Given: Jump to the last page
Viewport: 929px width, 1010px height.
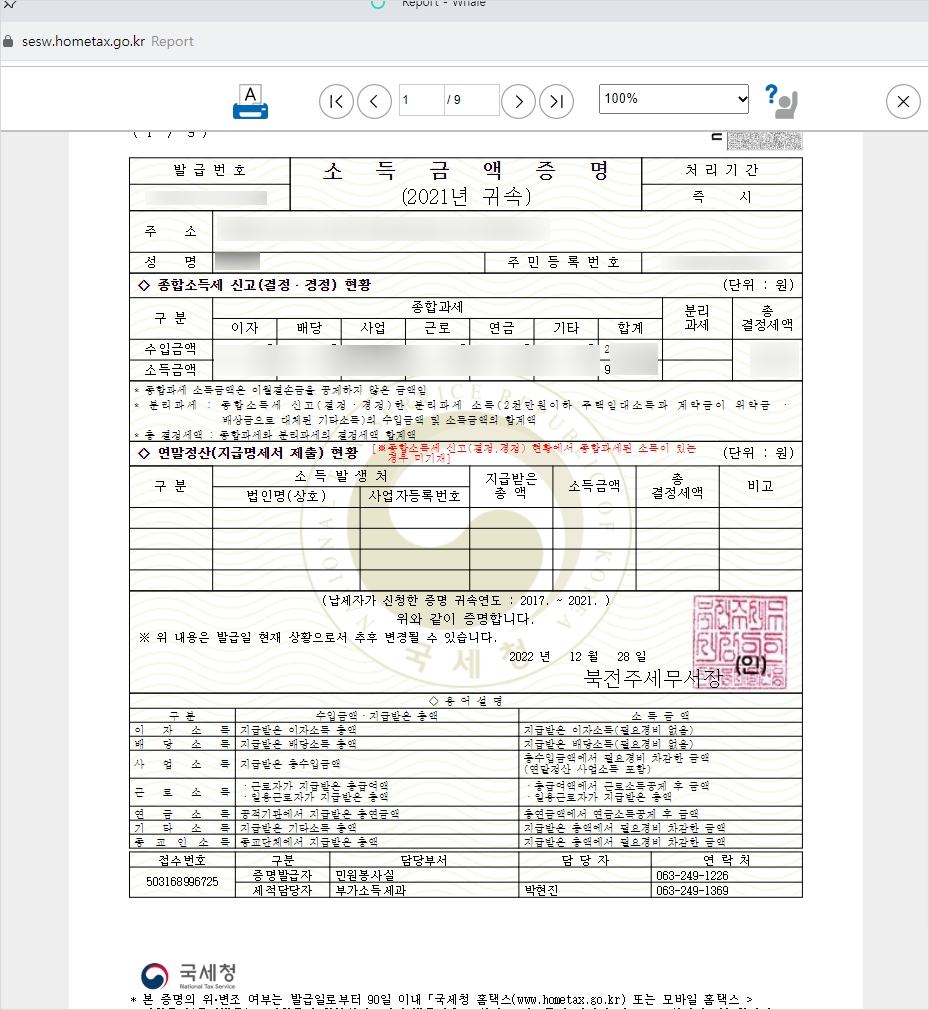Looking at the screenshot, I should pos(557,101).
